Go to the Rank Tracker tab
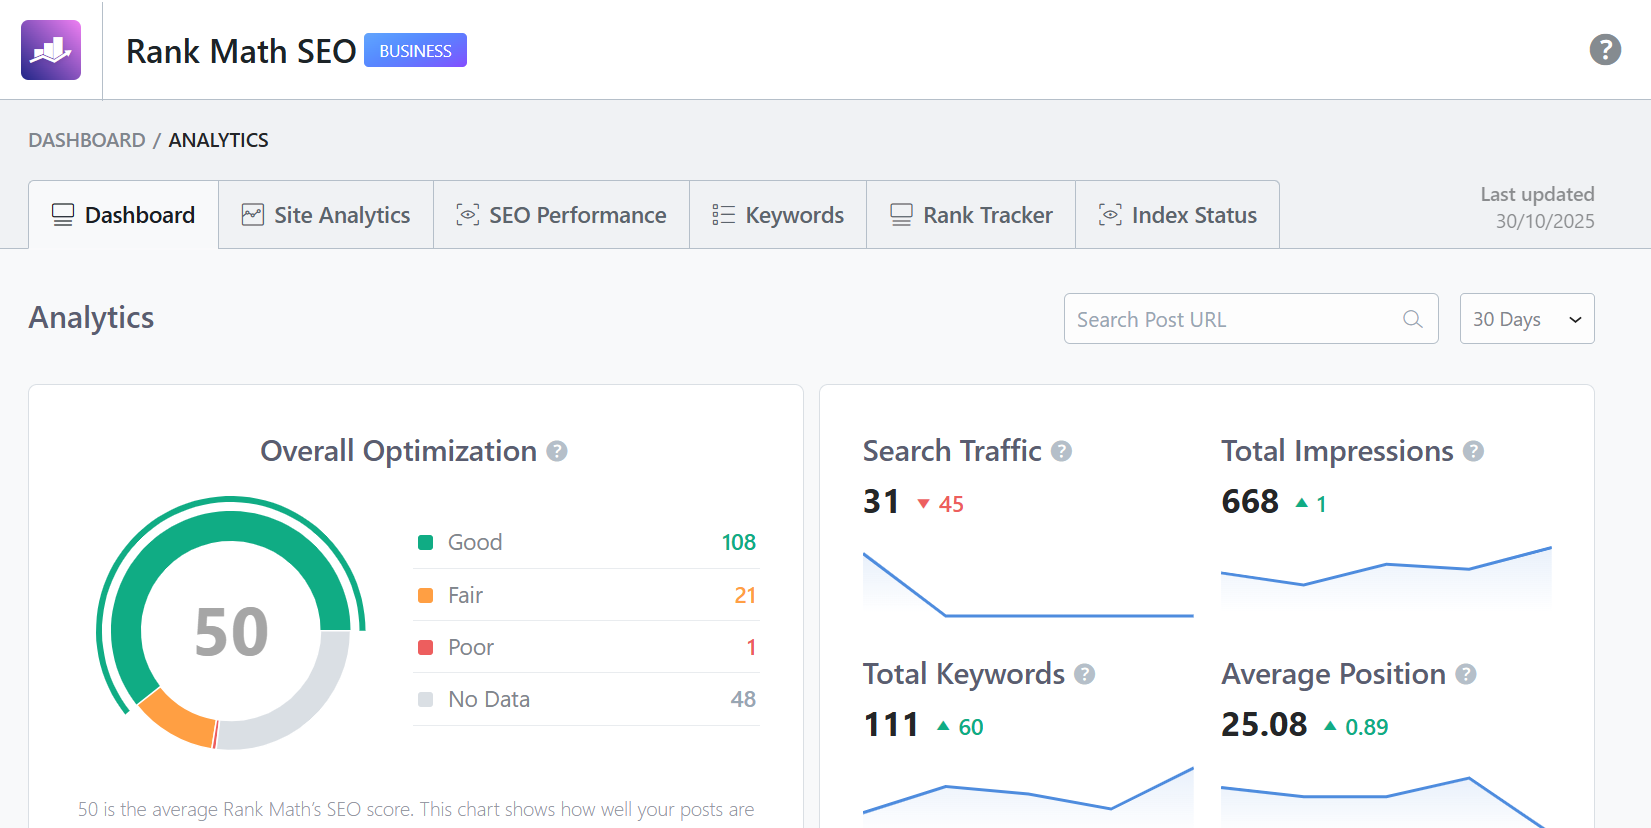The width and height of the screenshot is (1651, 828). [x=971, y=215]
